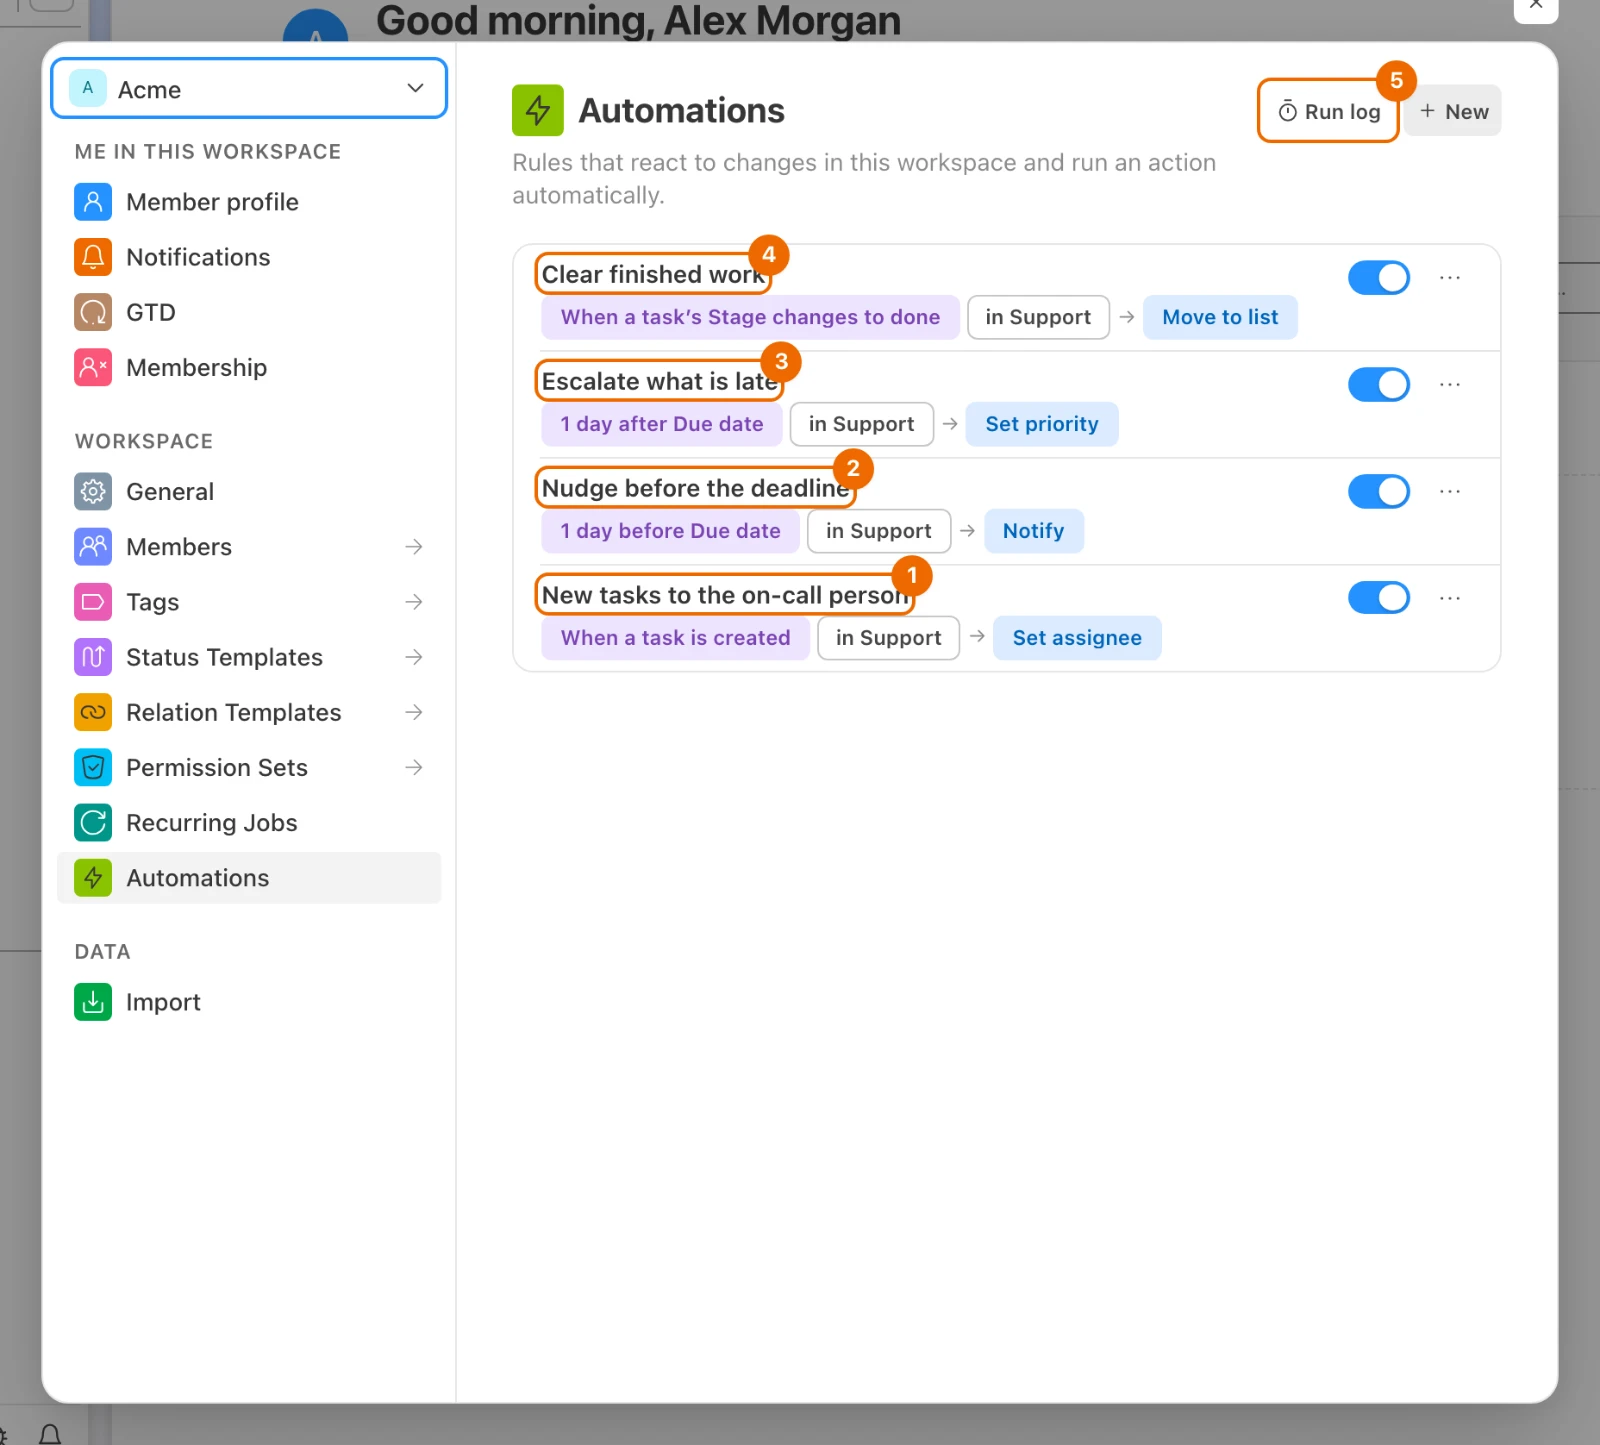Click 'When a task is created' trigger

[675, 638]
